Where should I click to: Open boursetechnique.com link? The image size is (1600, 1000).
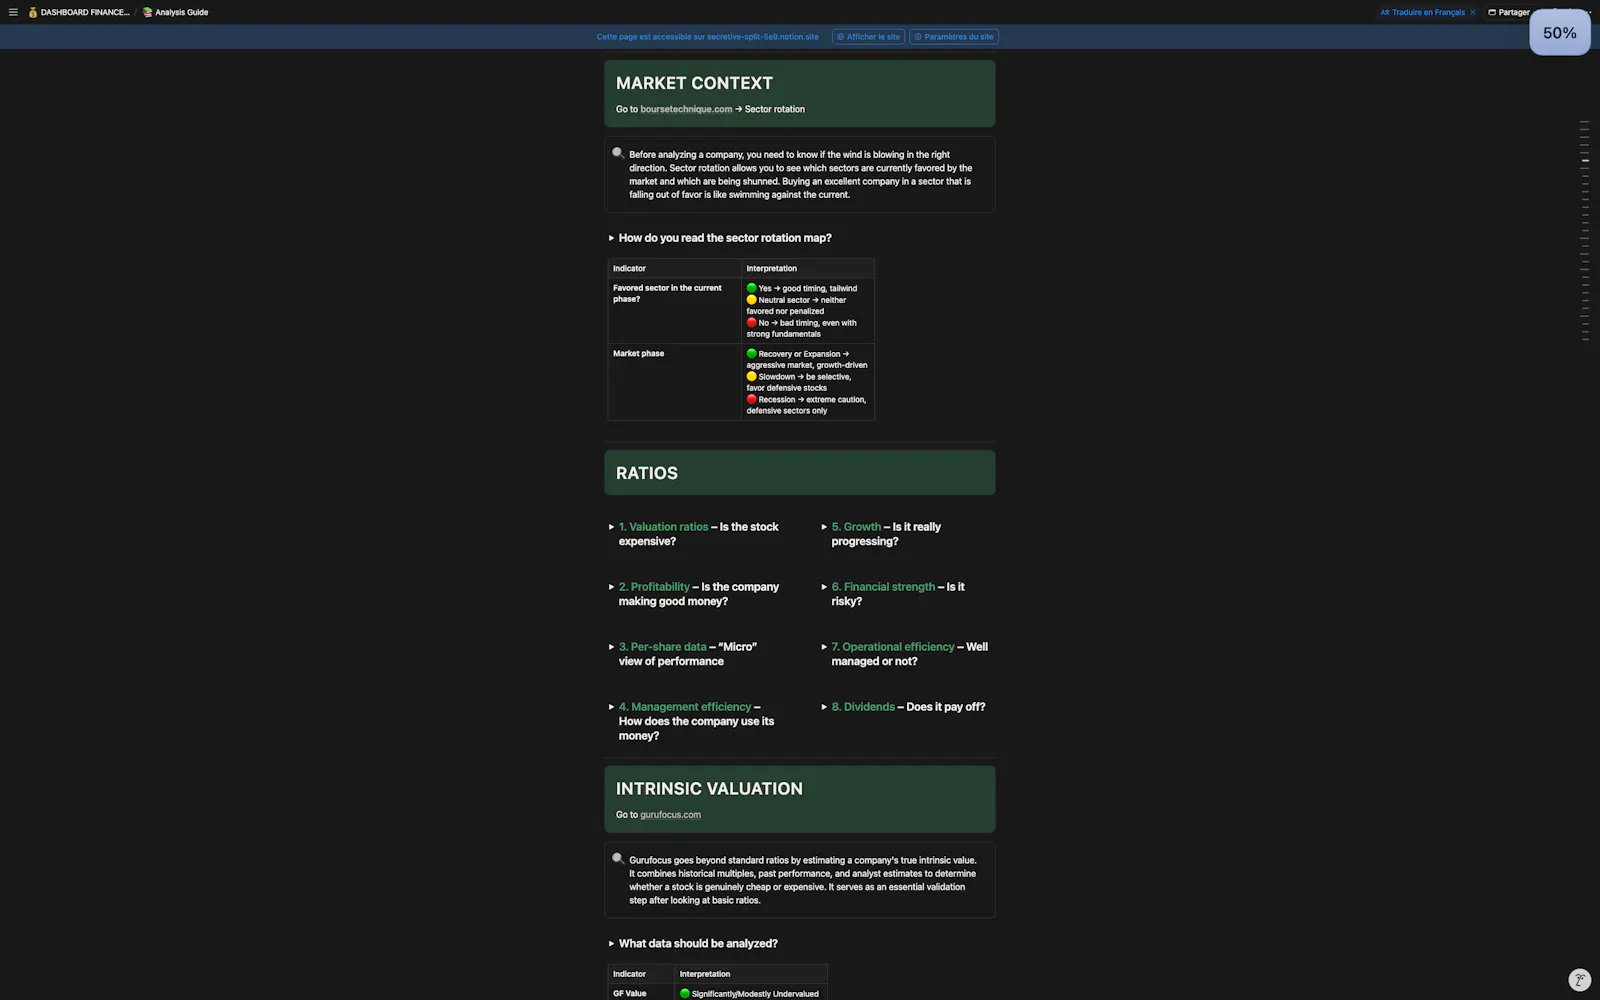coord(686,109)
